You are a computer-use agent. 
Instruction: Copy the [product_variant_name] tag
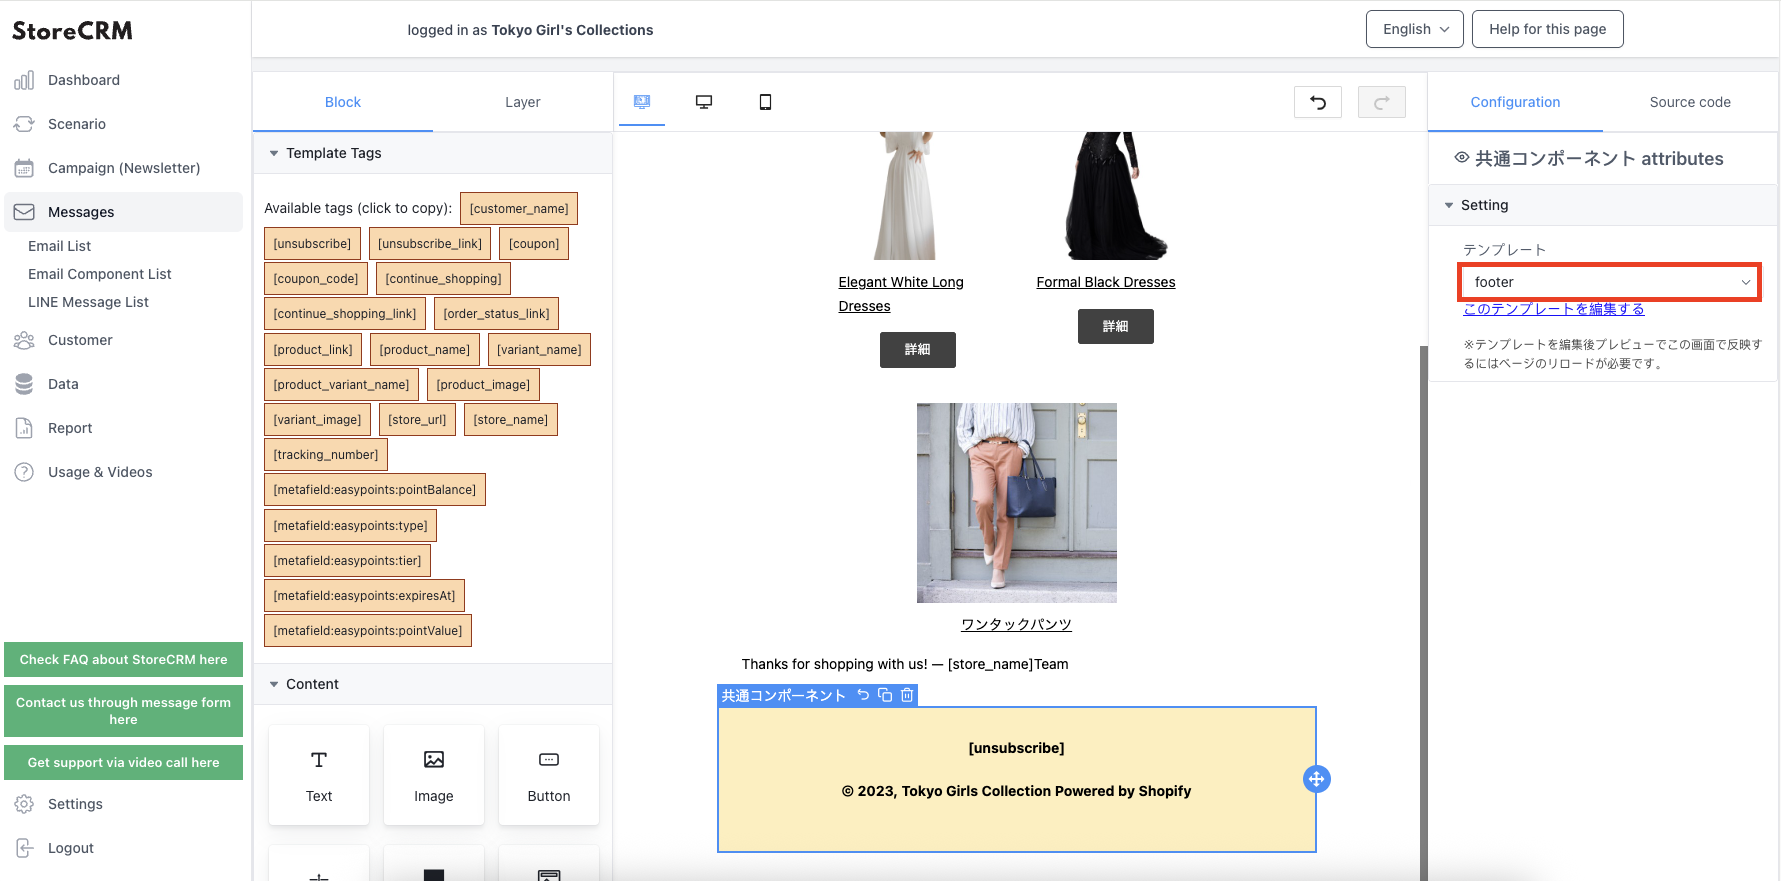[x=341, y=385]
